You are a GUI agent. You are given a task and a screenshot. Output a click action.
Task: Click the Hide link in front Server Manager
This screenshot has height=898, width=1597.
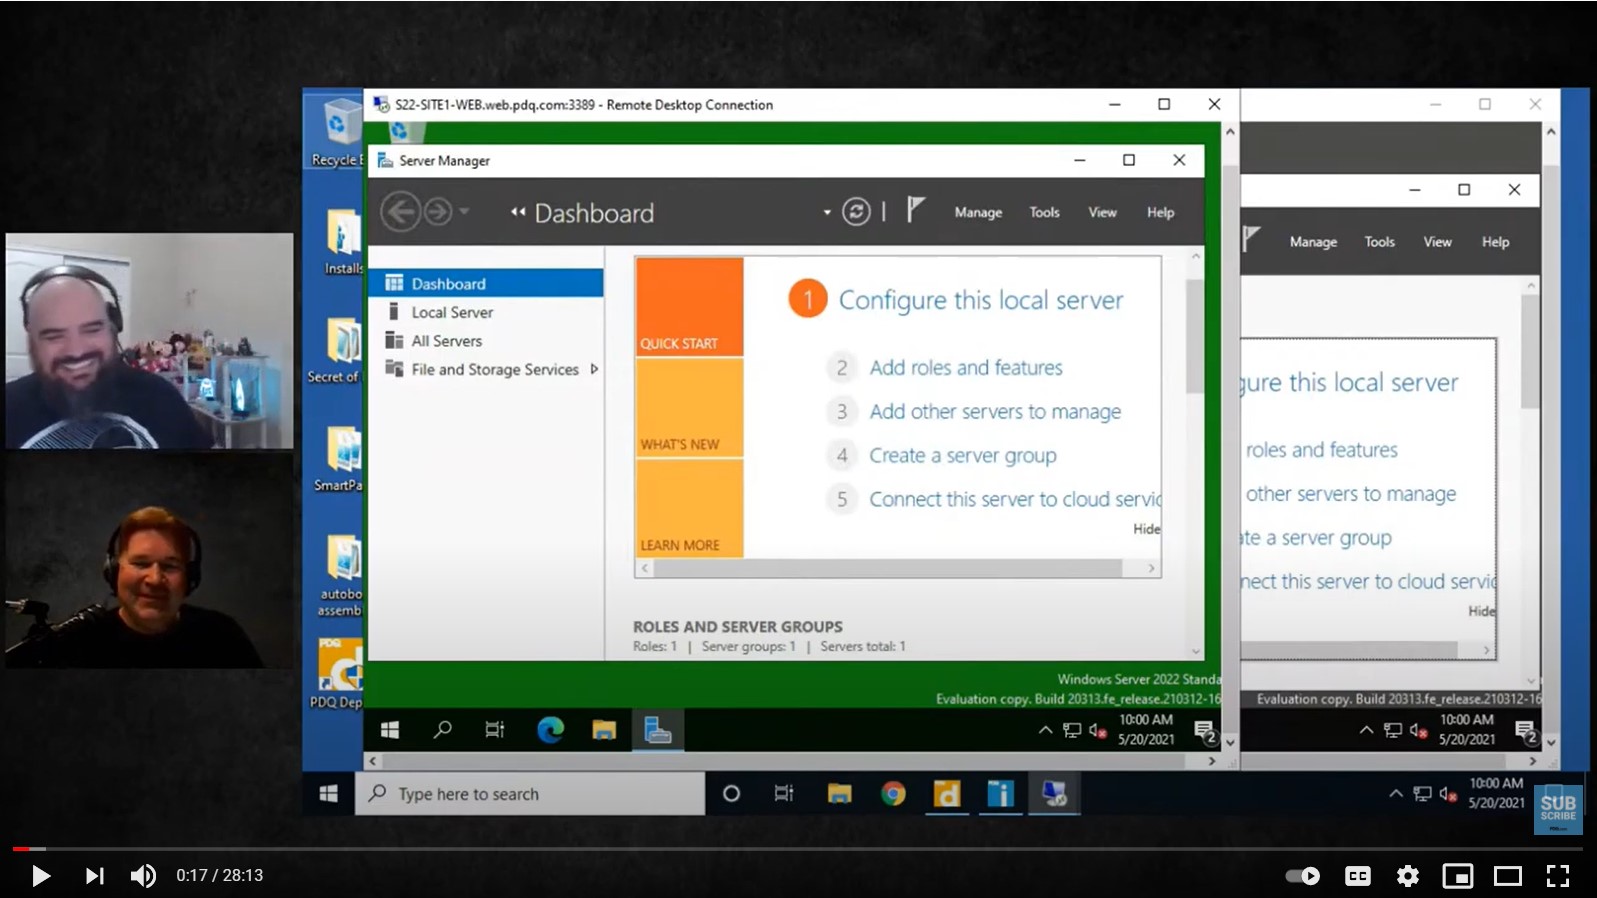(x=1147, y=529)
